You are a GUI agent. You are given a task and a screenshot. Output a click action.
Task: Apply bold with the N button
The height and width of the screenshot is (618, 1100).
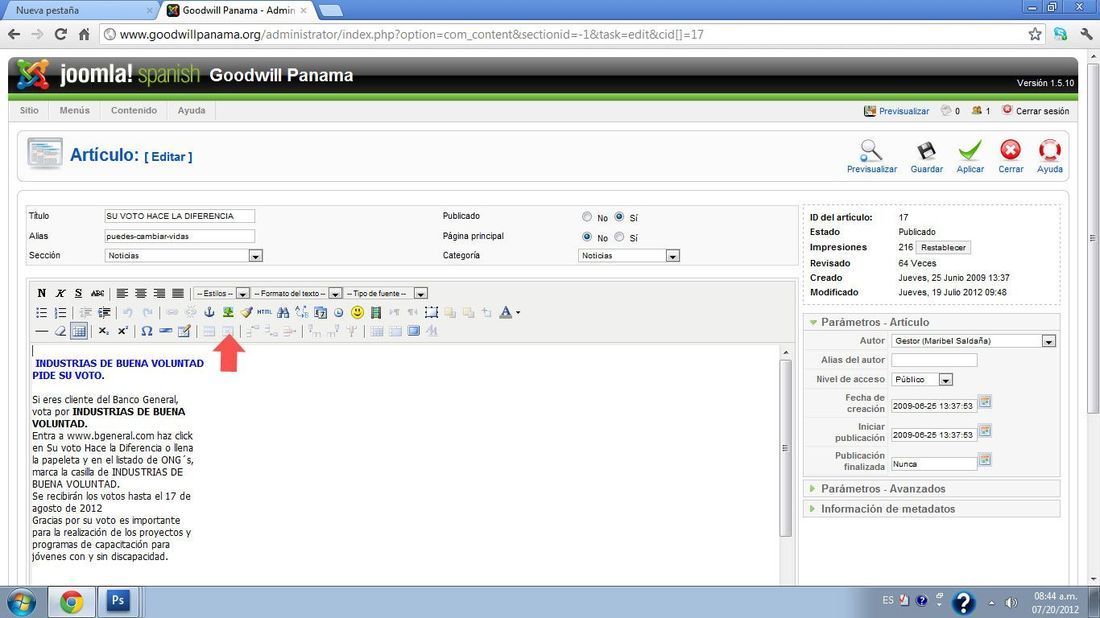pyautogui.click(x=41, y=293)
